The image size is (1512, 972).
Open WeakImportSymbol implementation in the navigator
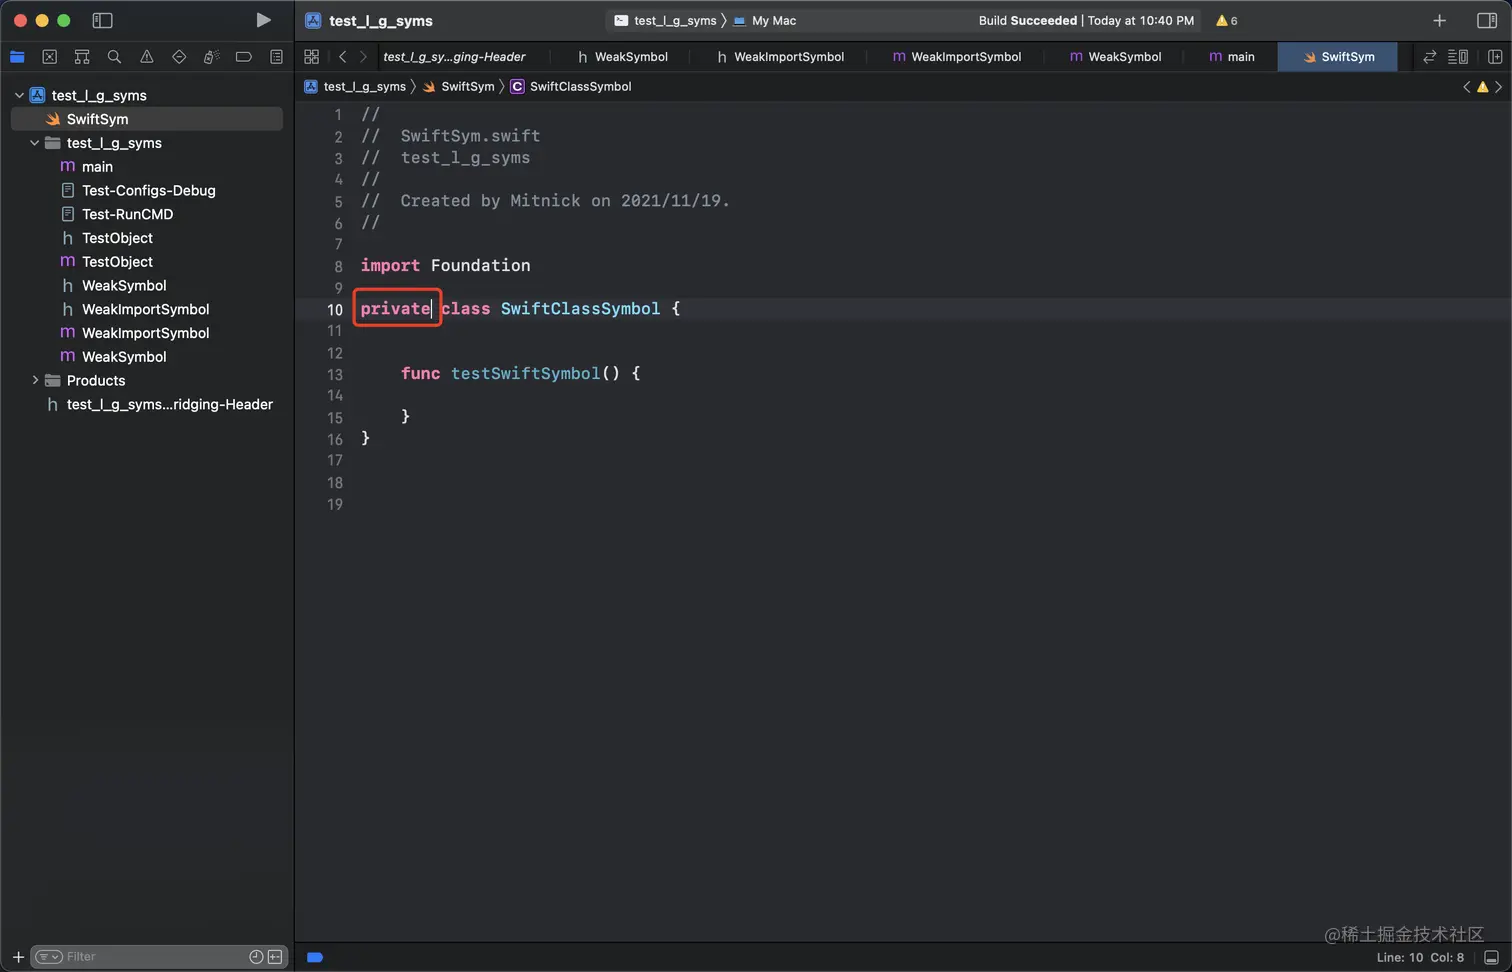tap(146, 333)
